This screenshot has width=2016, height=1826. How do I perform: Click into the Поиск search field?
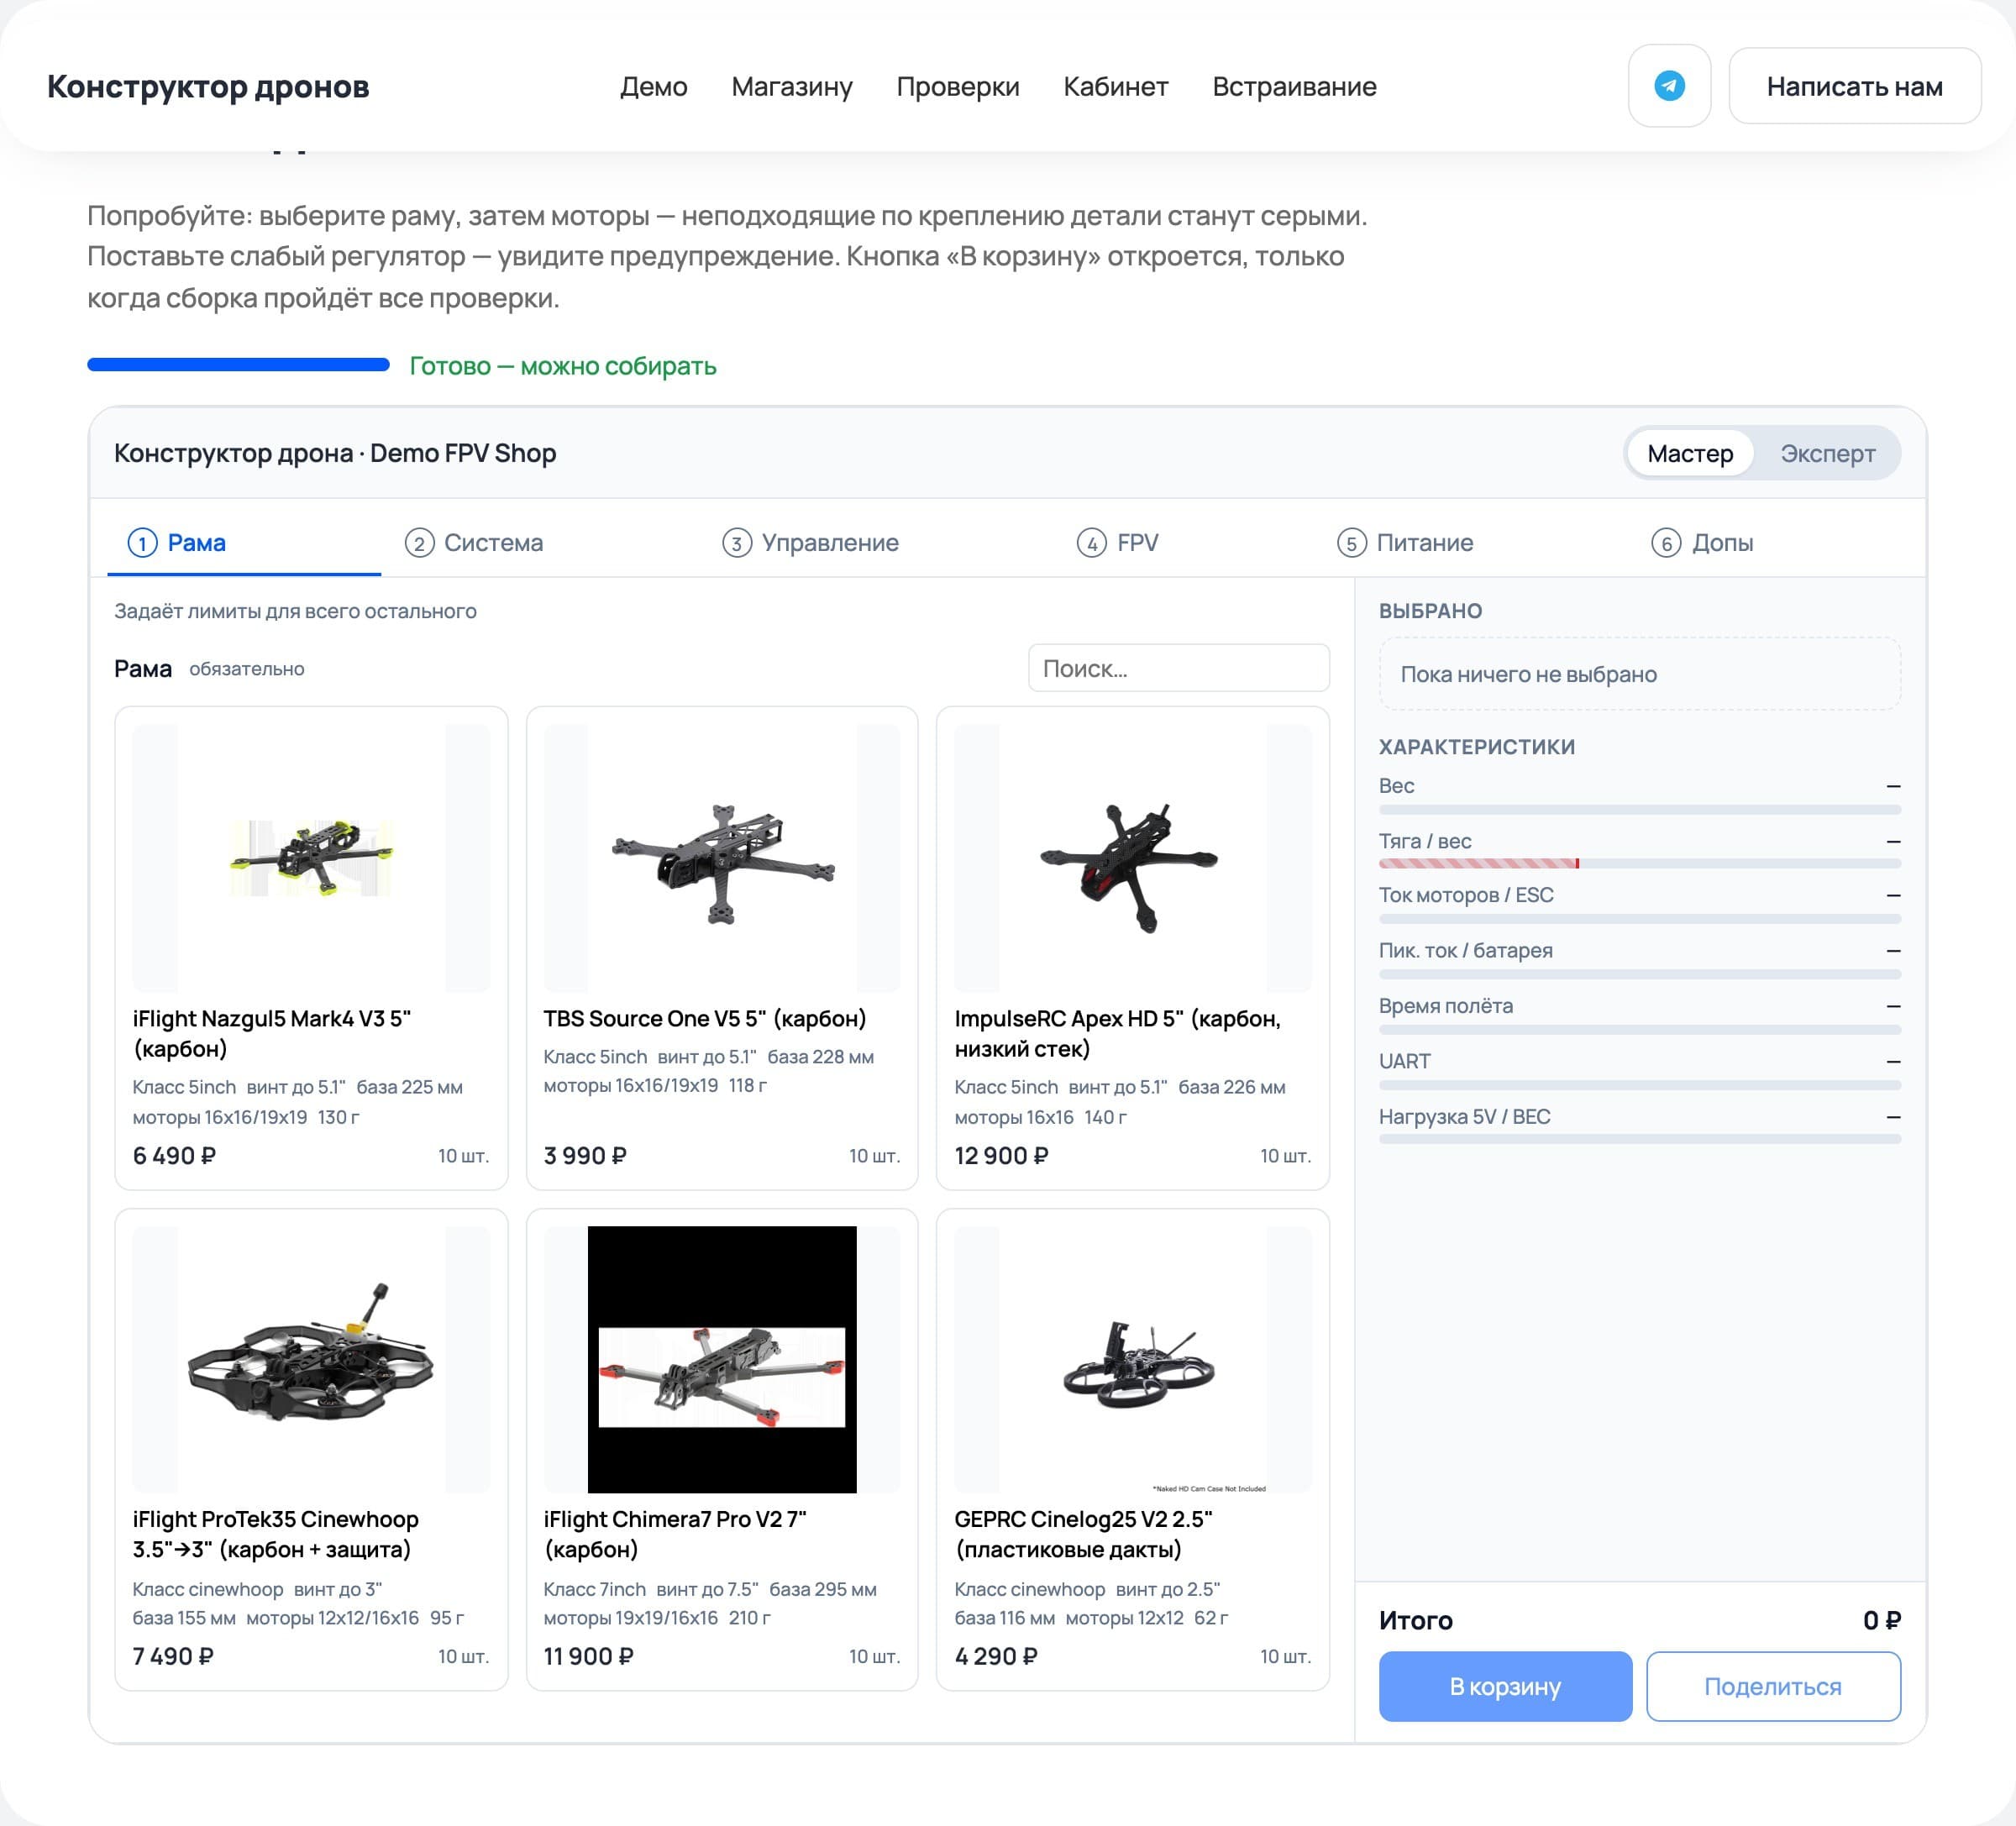(x=1178, y=668)
